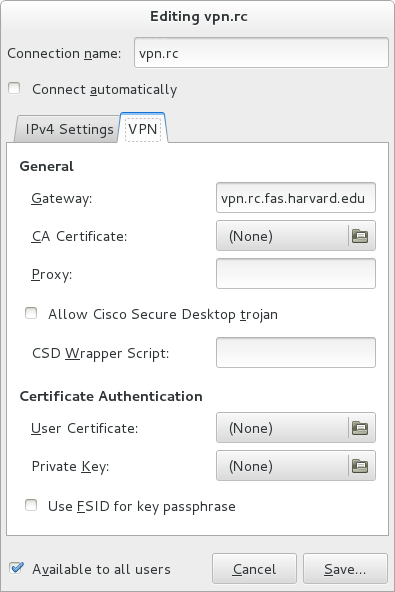
Task: Enable Connect automatically checkbox
Action: tap(14, 88)
